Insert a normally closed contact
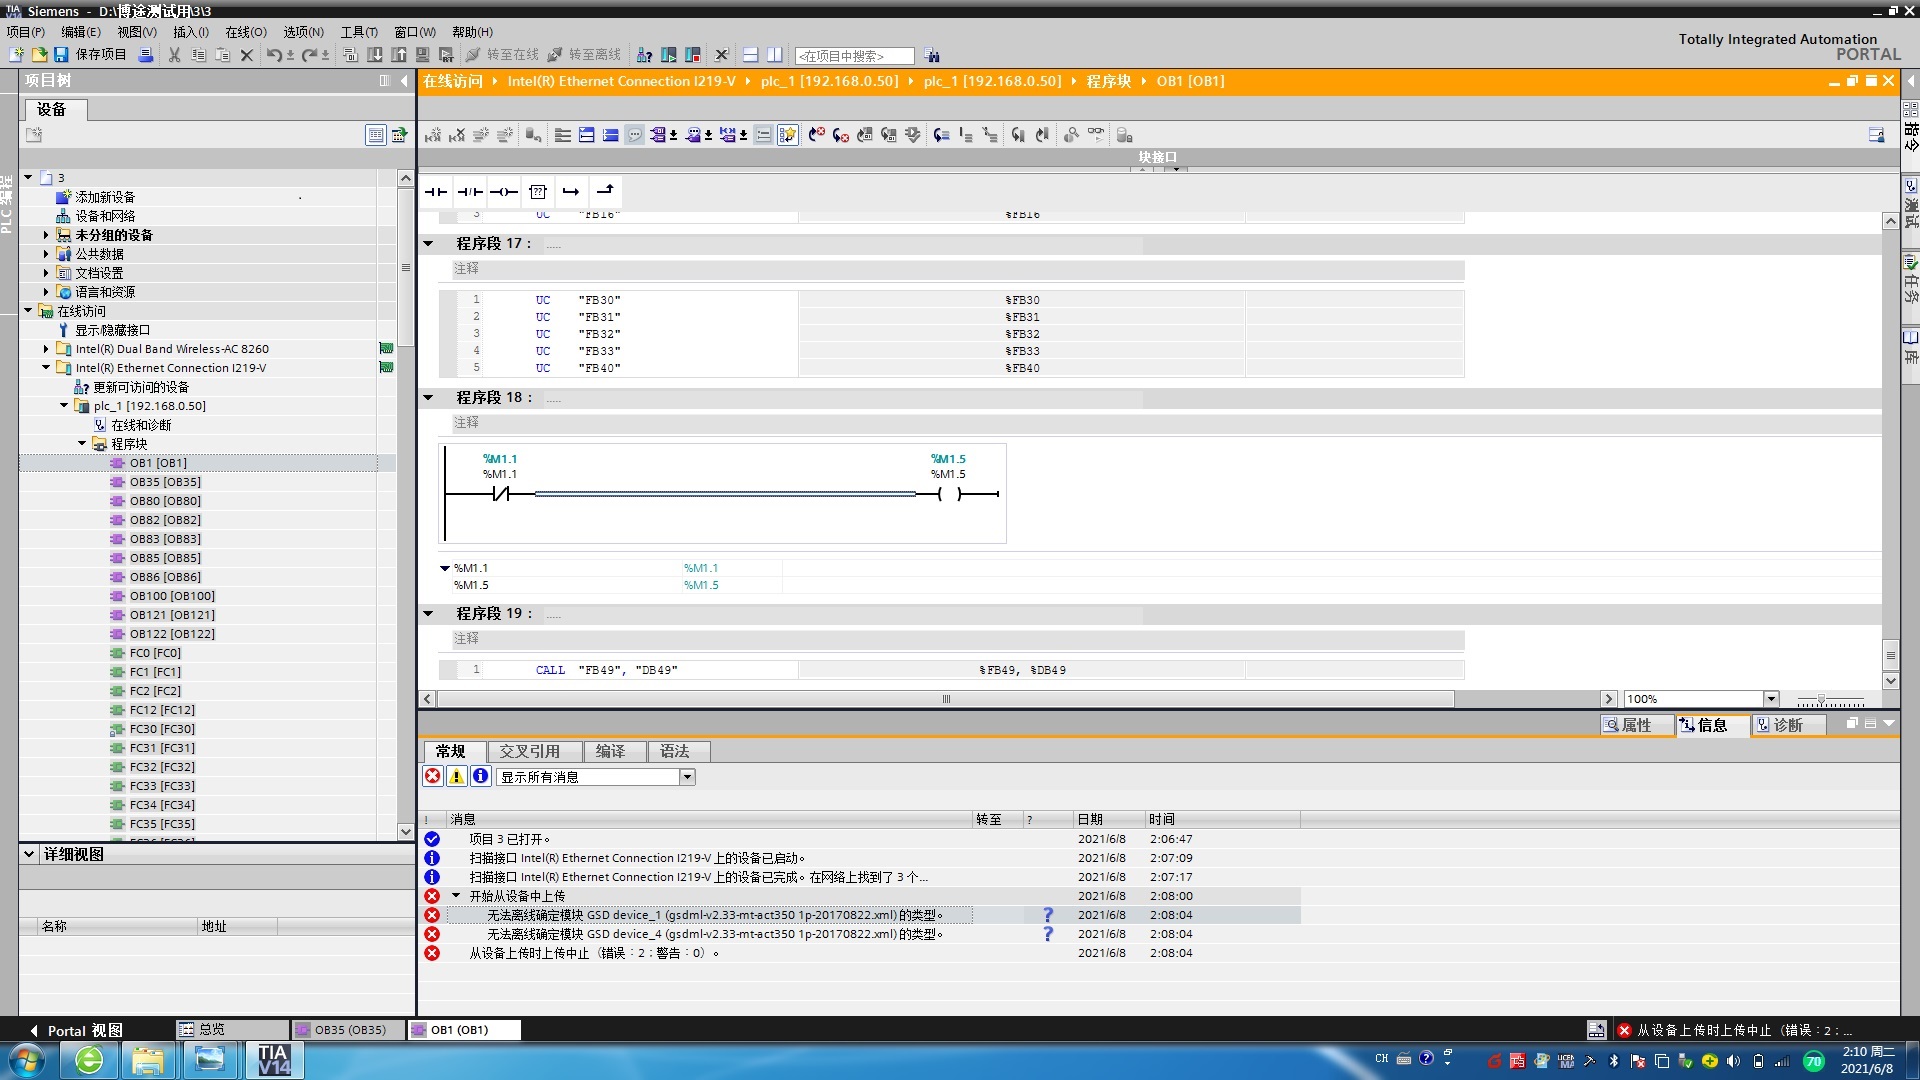 click(x=470, y=191)
